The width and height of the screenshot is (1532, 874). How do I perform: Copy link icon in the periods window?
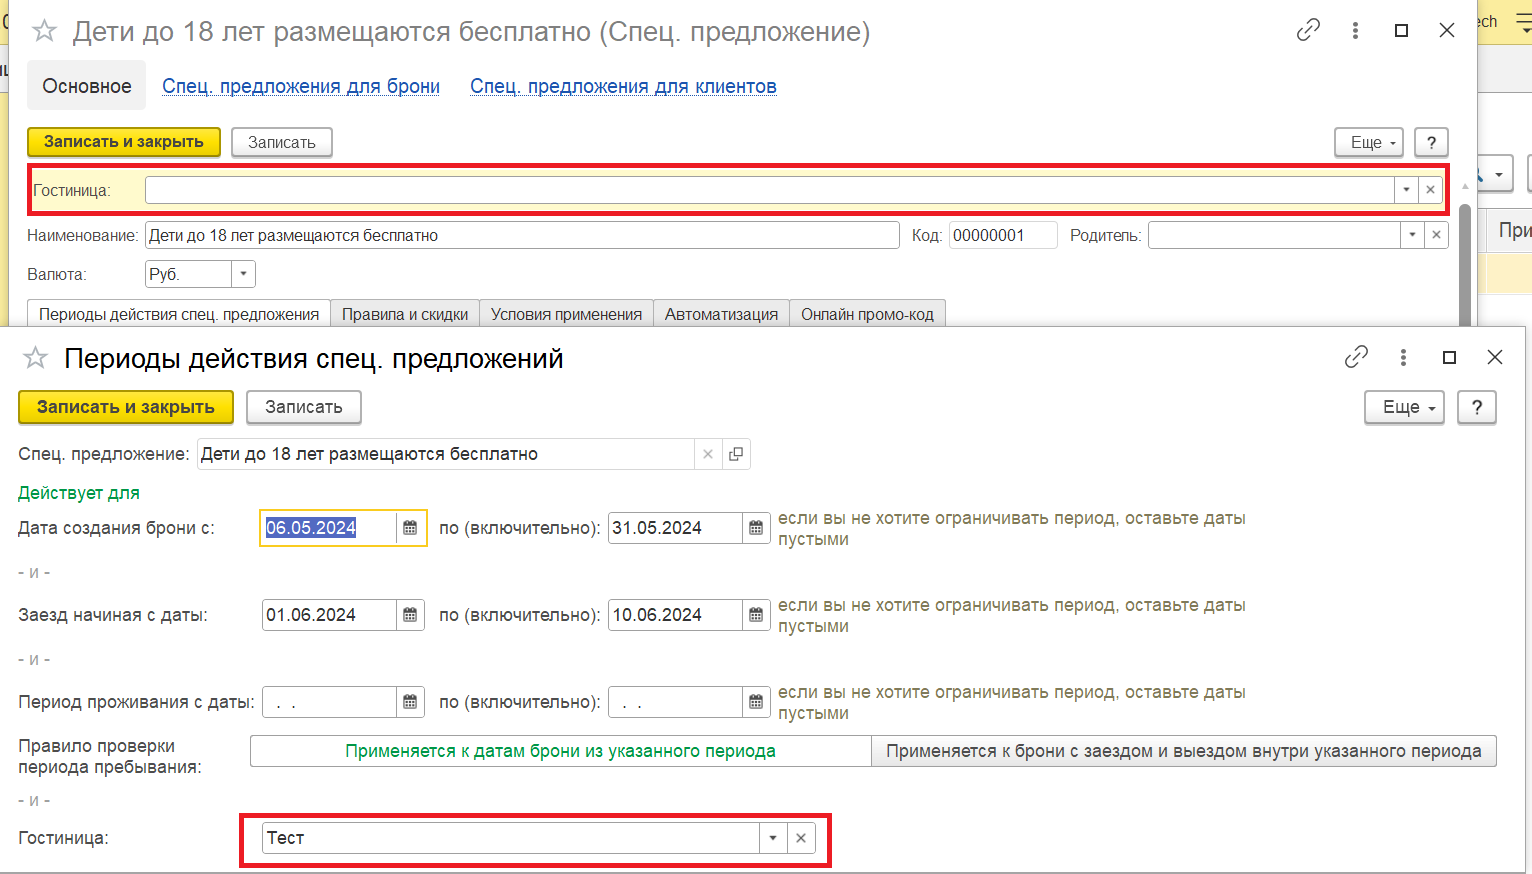pos(1356,357)
